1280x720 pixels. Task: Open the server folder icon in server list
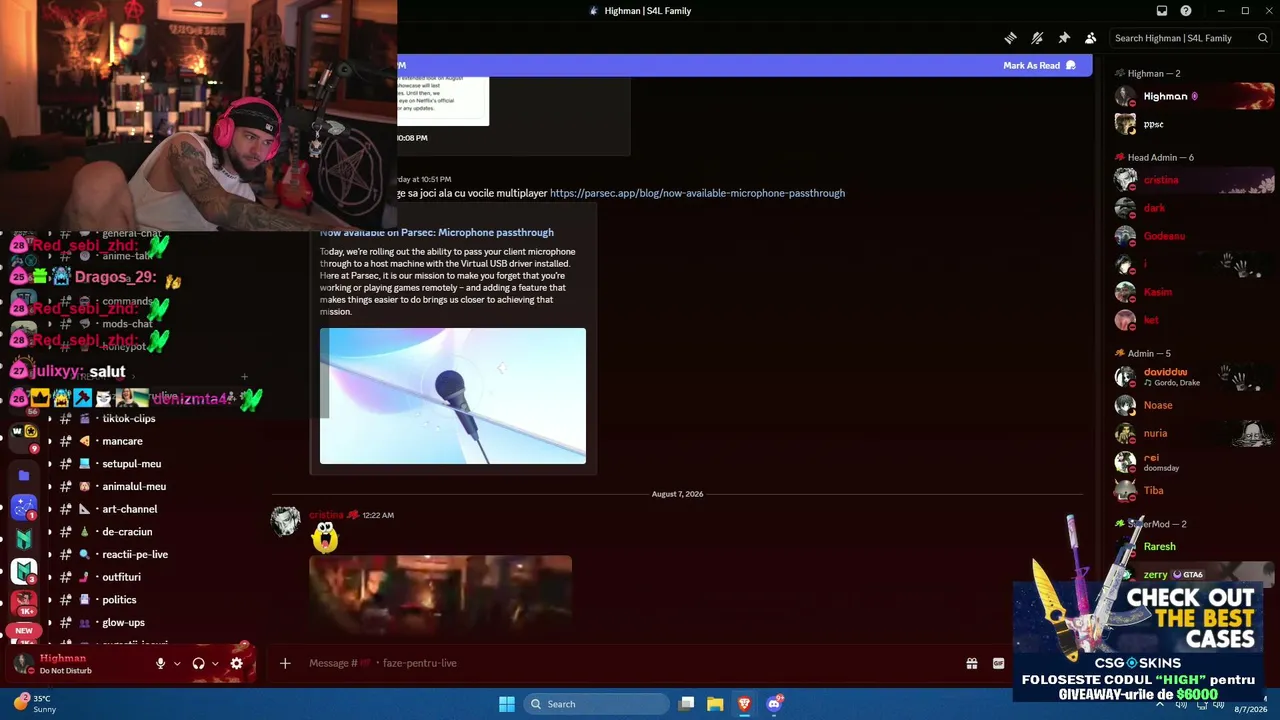click(24, 475)
